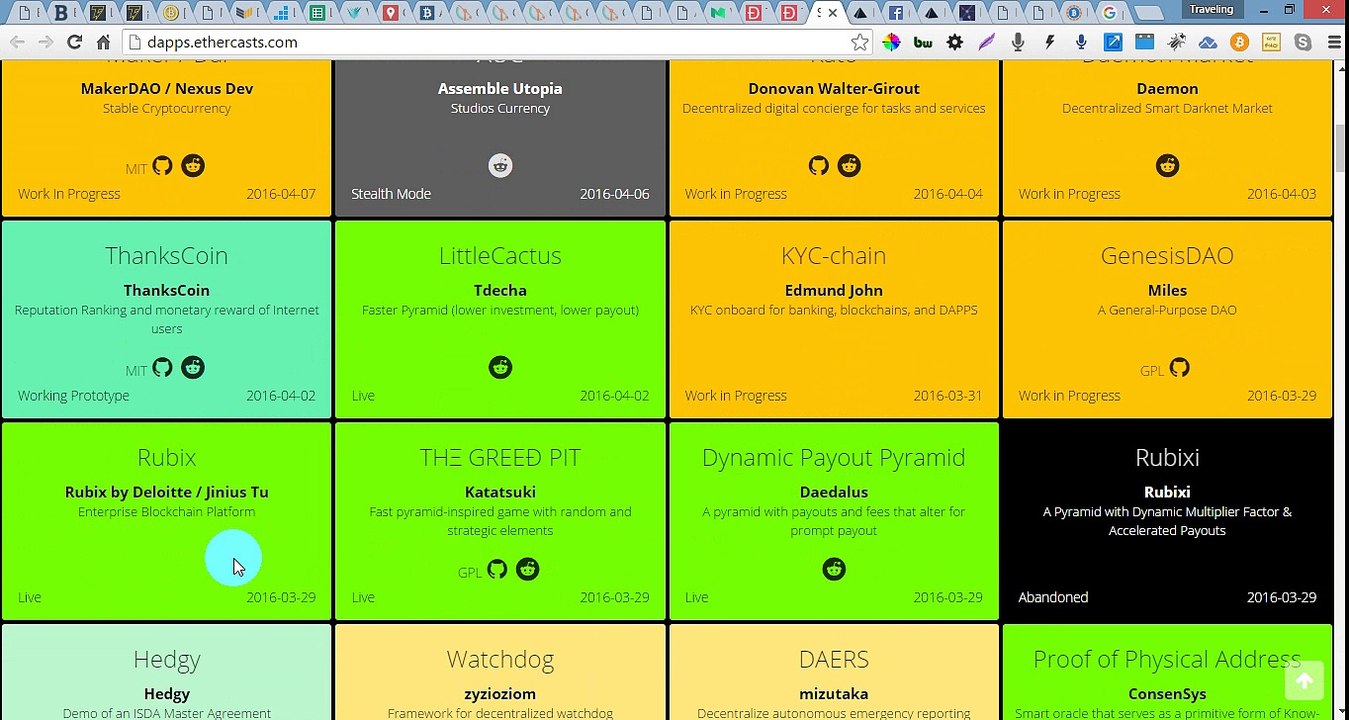Image resolution: width=1349 pixels, height=720 pixels.
Task: Open THE GREED PIT GitHub icon
Action: click(497, 570)
